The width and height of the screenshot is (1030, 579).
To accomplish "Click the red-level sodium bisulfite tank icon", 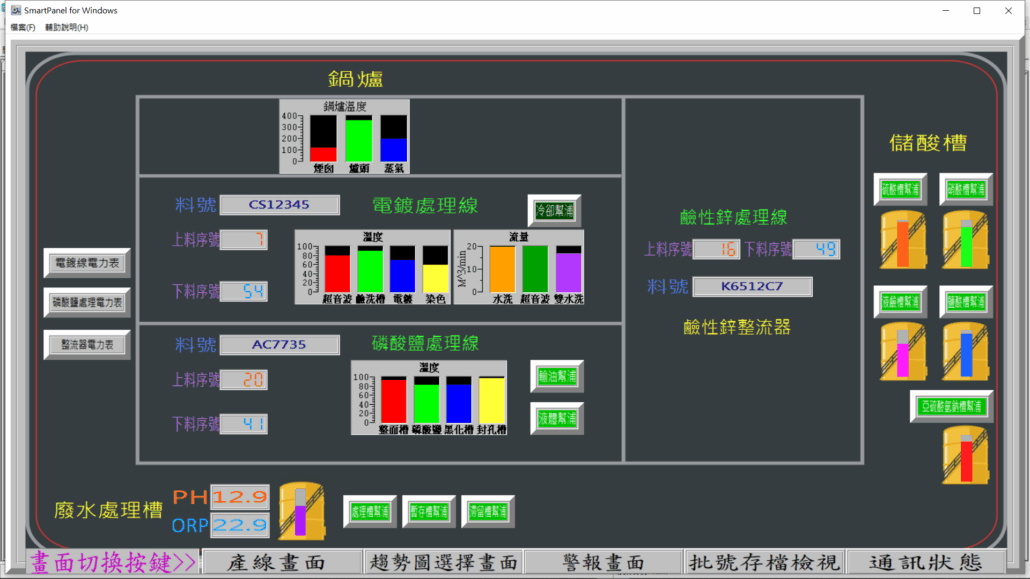I will point(966,455).
